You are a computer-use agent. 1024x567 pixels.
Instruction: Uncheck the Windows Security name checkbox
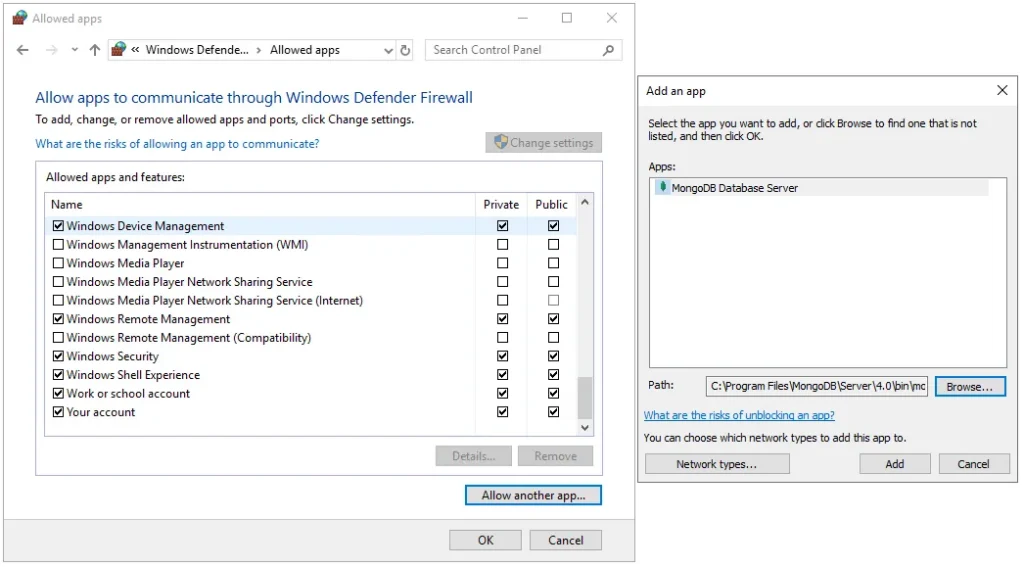coord(58,356)
